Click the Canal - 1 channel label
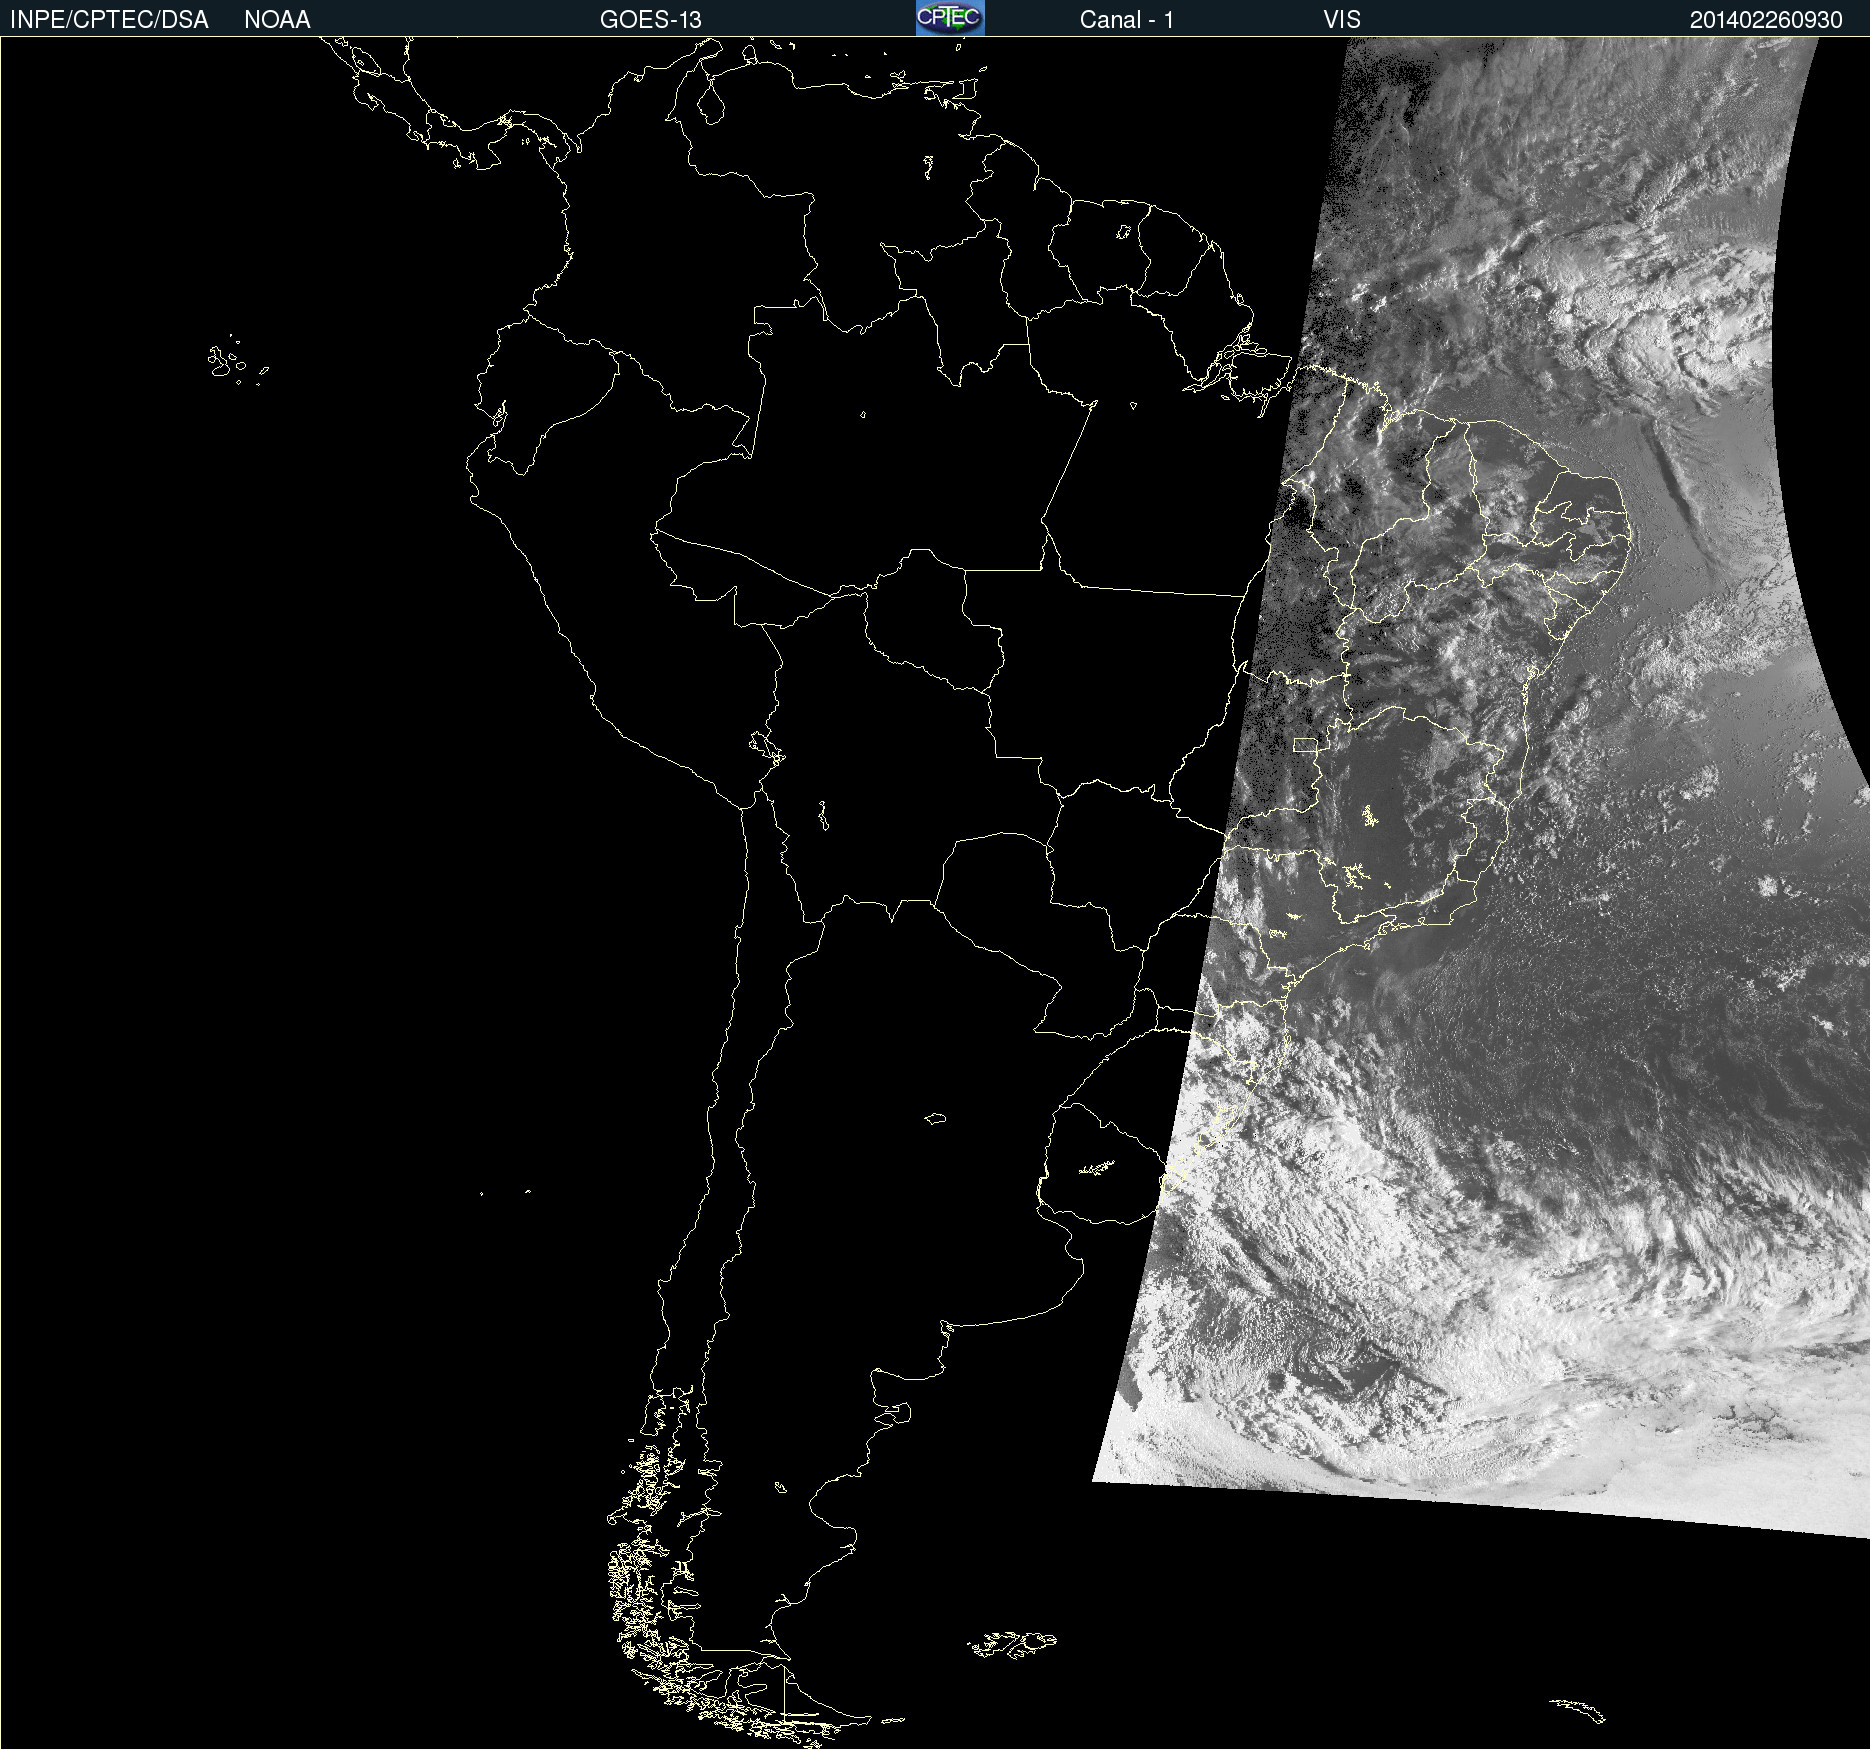 [1126, 20]
